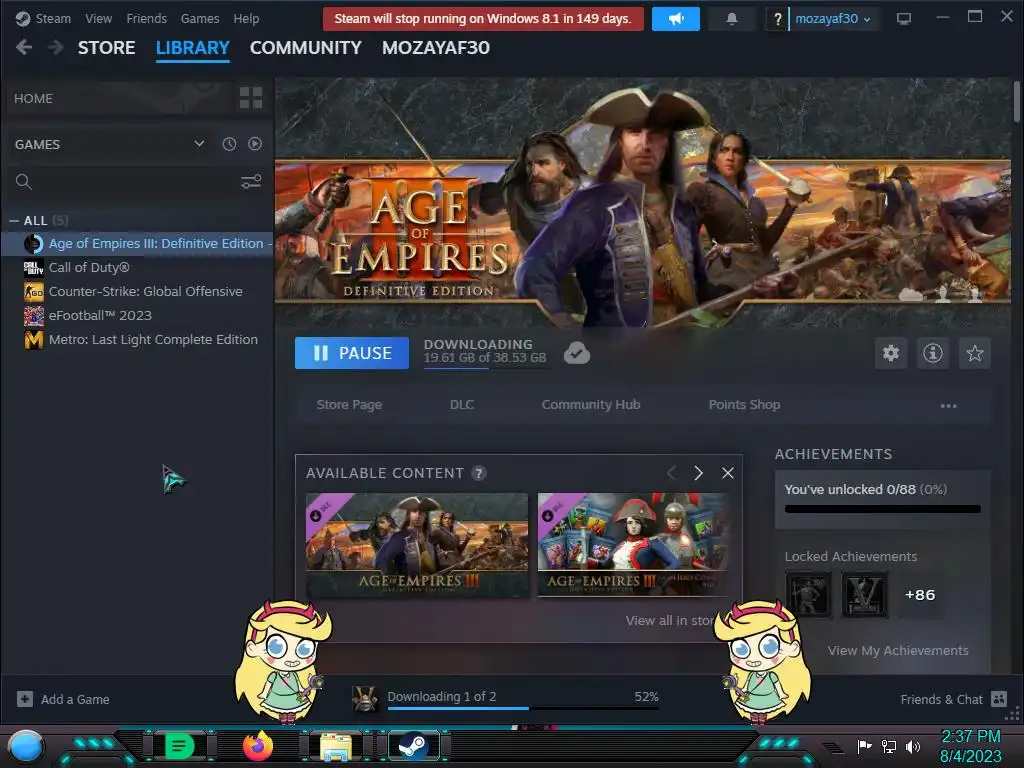Open the Help menu

tap(246, 18)
